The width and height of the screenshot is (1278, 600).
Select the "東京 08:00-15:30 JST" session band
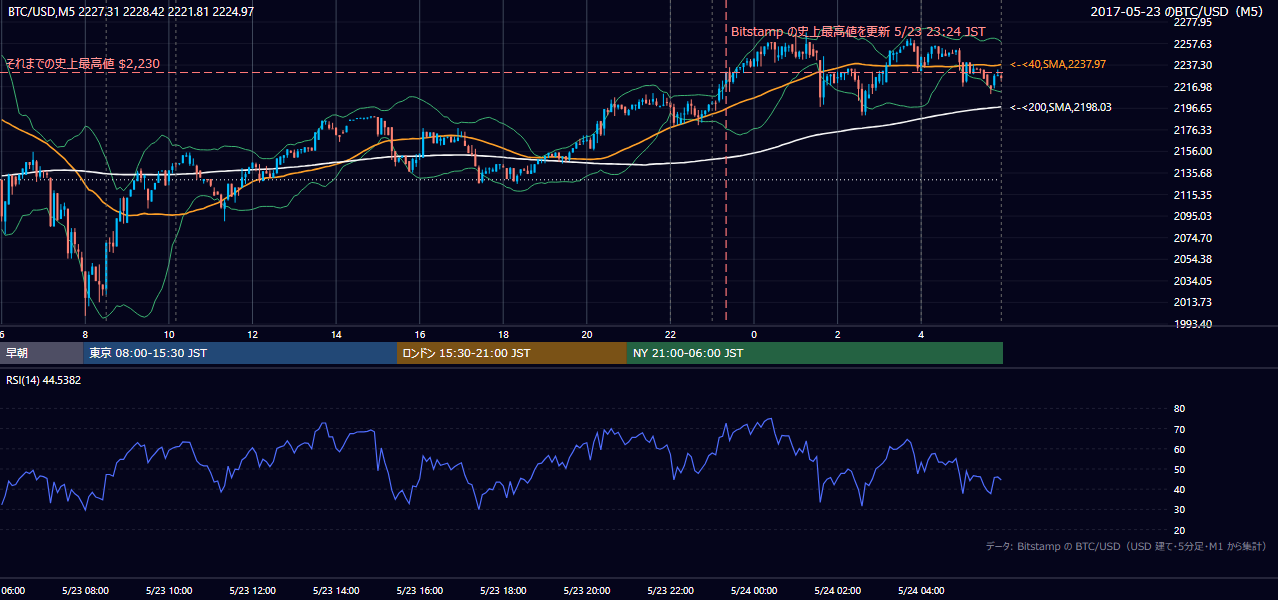click(240, 353)
